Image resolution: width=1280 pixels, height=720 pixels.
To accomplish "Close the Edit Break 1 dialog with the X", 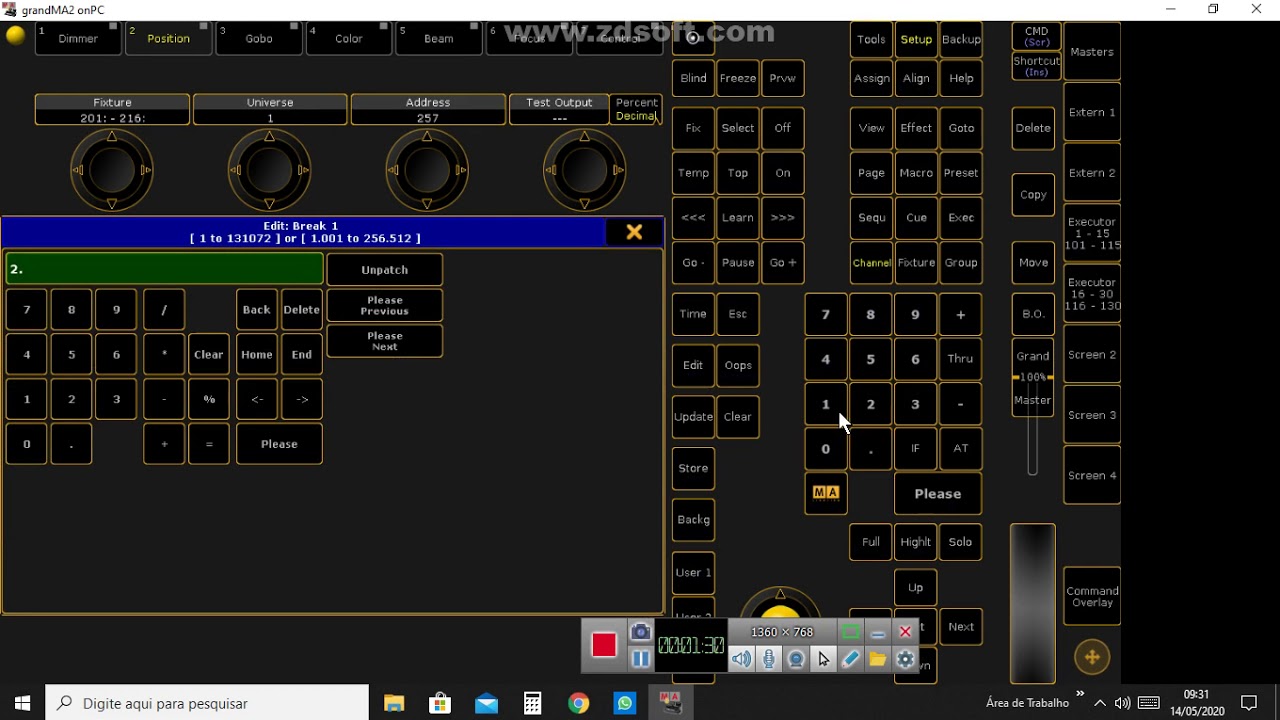I will pyautogui.click(x=634, y=232).
